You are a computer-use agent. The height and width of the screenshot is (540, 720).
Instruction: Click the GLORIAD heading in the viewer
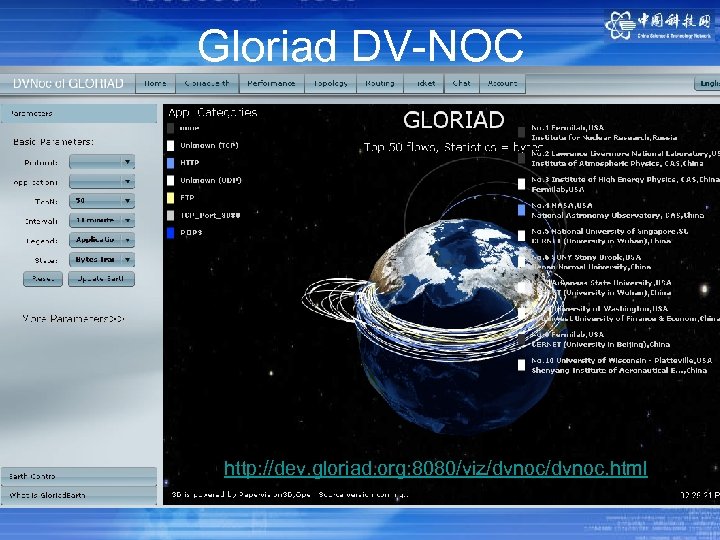click(454, 120)
